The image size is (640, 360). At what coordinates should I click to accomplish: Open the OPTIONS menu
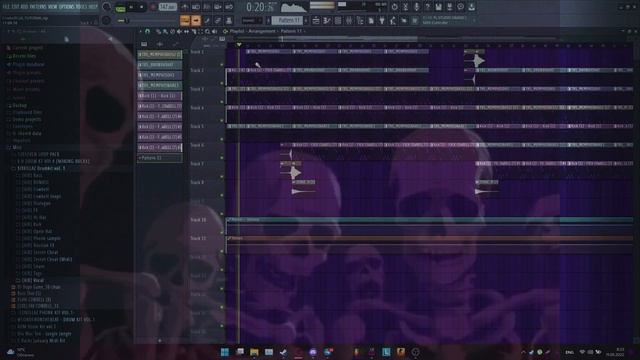[x=67, y=7]
